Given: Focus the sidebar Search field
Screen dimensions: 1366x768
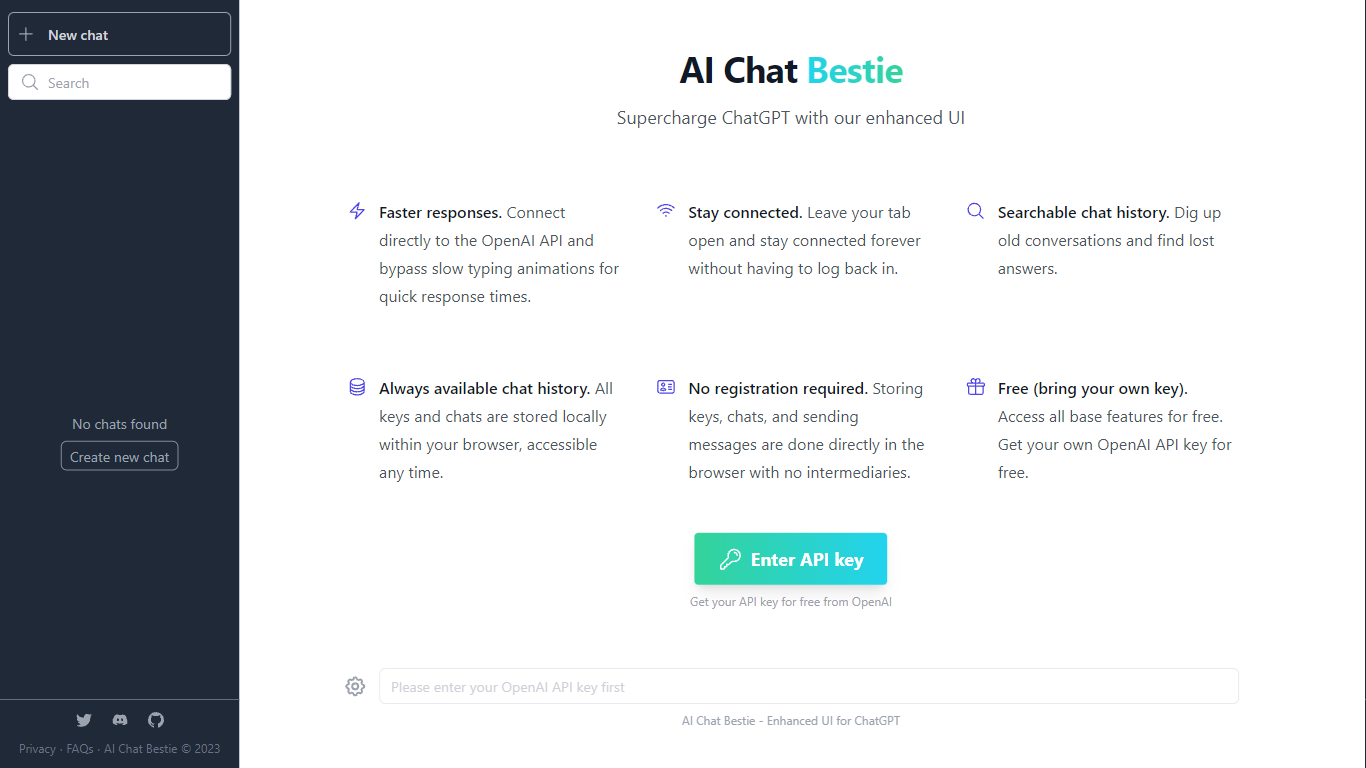Looking at the screenshot, I should coord(130,83).
